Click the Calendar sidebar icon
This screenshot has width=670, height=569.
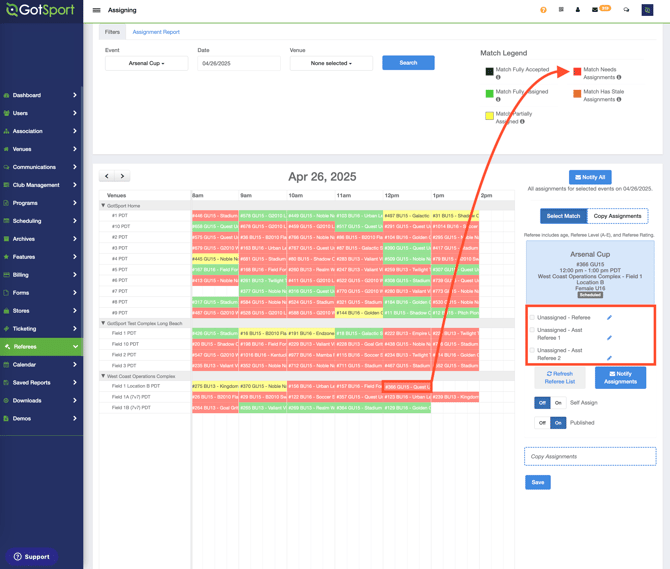pos(6,365)
